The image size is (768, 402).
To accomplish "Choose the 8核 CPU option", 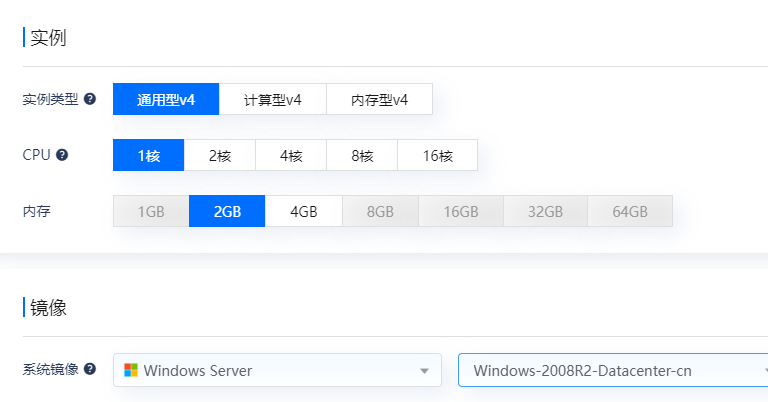I will pos(361,155).
